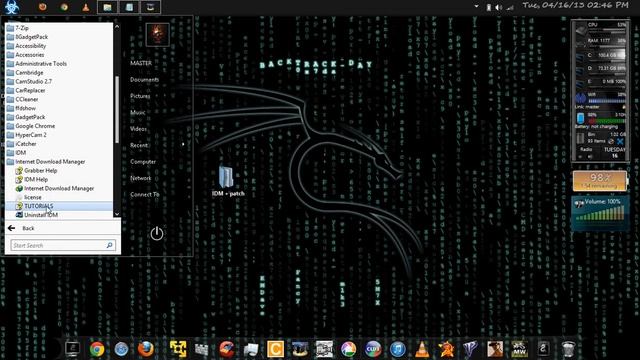Image resolution: width=640 pixels, height=360 pixels.
Task: Open the folder window button in top taskbar
Action: click(107, 7)
